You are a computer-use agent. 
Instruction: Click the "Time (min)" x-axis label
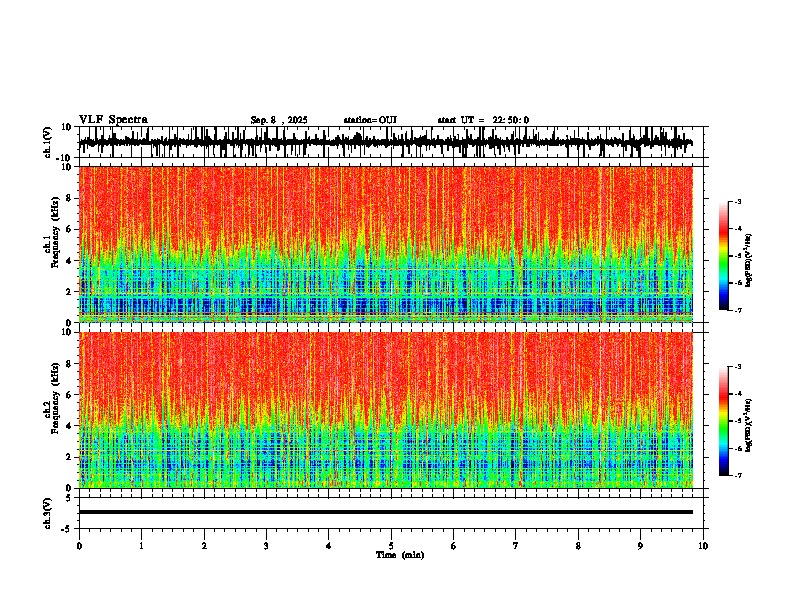[x=400, y=555]
